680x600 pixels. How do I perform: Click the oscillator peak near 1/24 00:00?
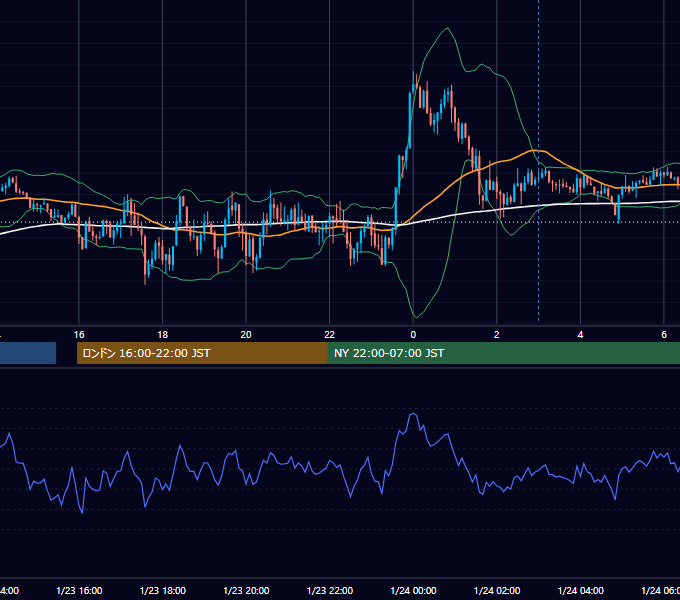click(413, 414)
